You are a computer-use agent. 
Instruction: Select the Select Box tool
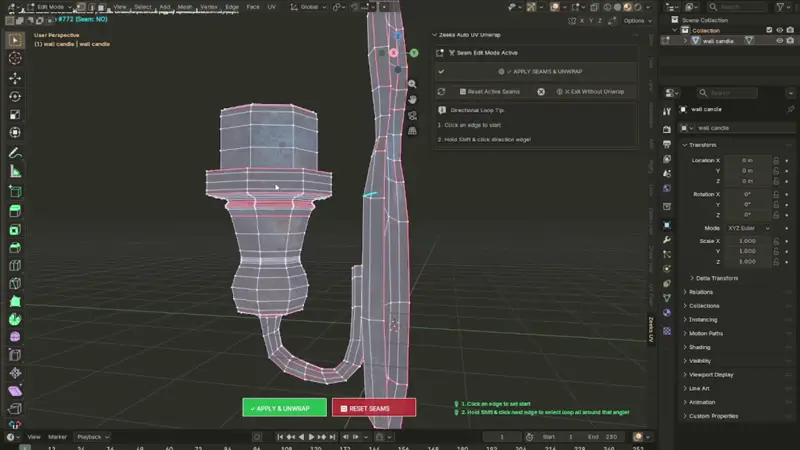15,40
